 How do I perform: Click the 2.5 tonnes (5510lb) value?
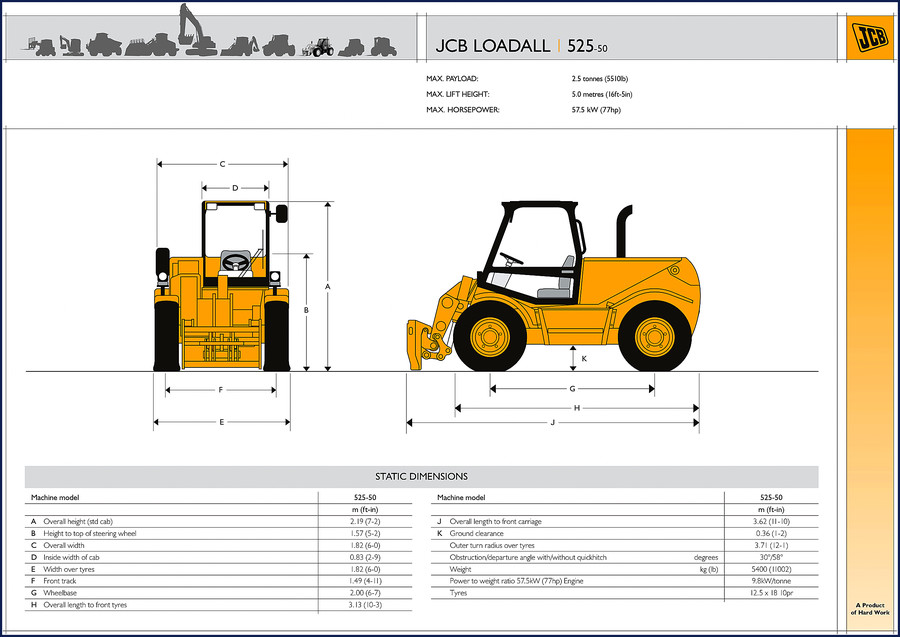pos(600,79)
